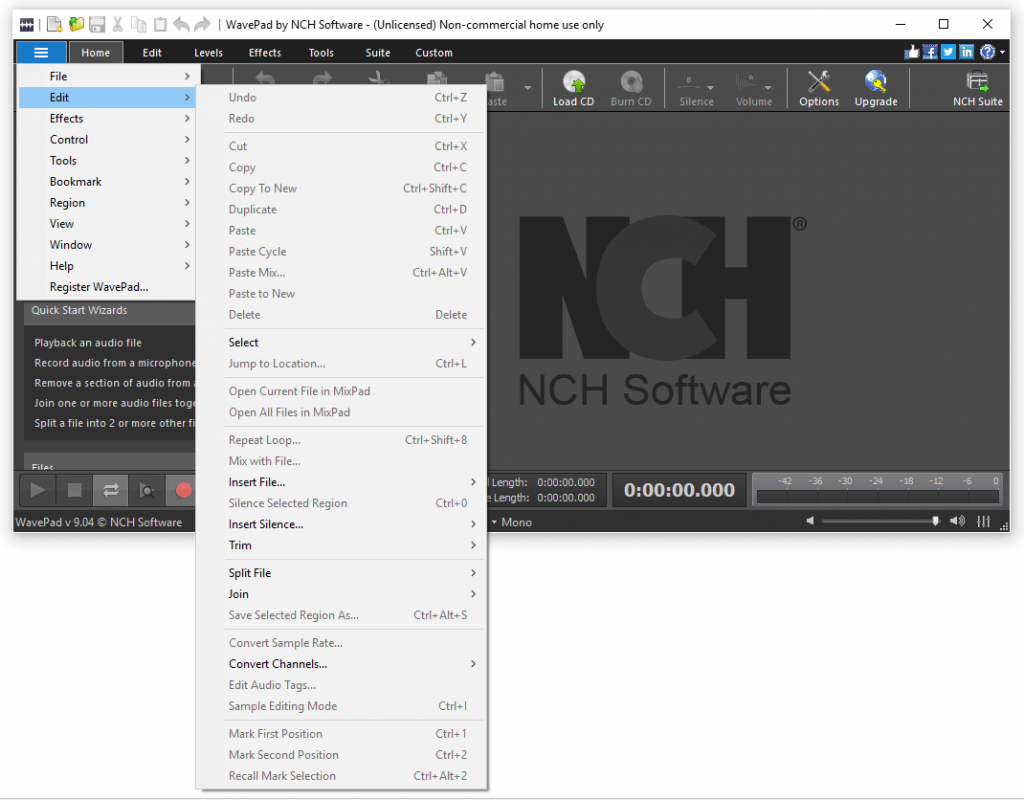Viewport: 1024px width, 800px height.
Task: Click the redo arrow in title bar
Action: click(x=202, y=25)
